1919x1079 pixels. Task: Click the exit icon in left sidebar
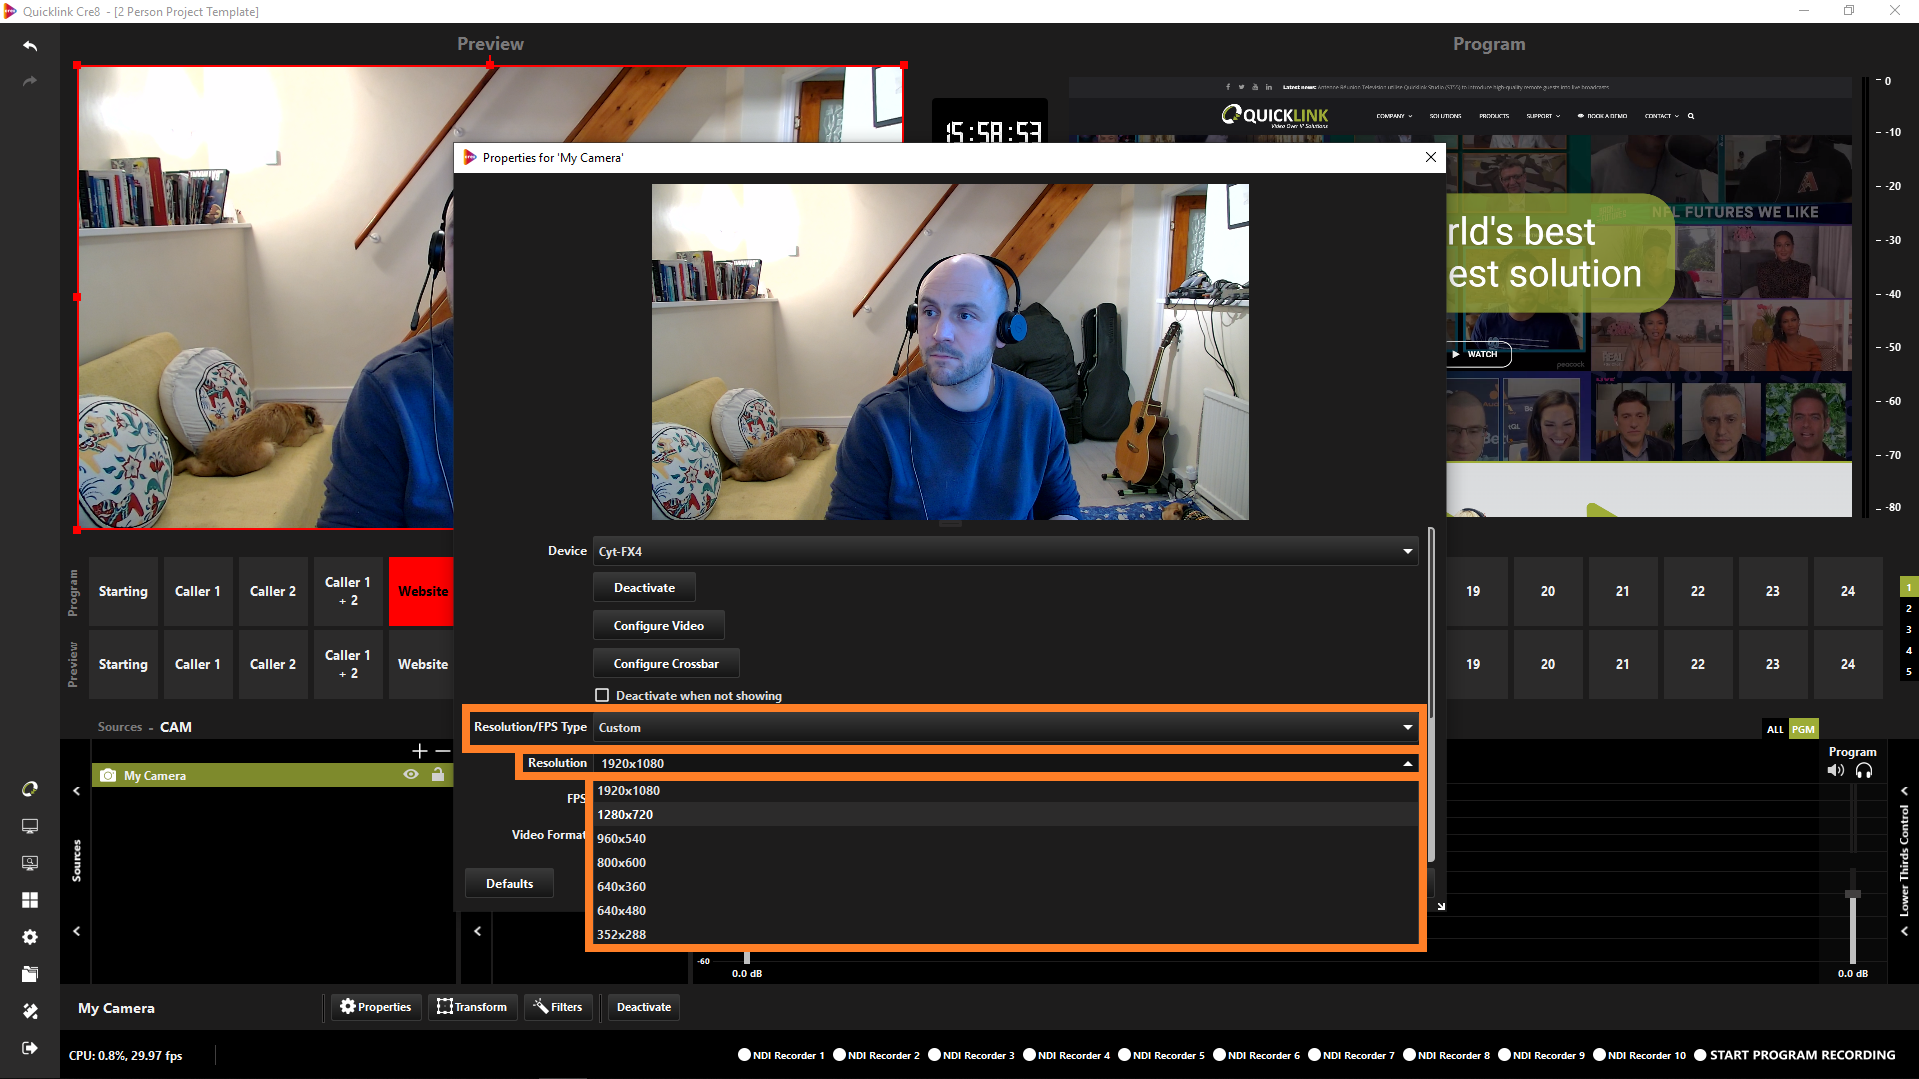tap(30, 1048)
